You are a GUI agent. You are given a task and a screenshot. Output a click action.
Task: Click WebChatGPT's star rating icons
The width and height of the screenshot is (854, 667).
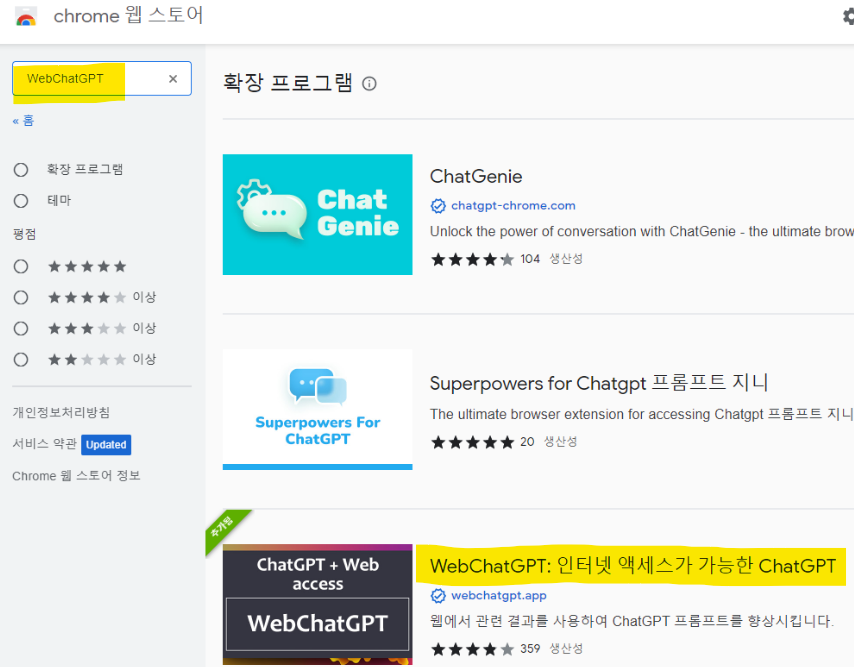click(x=472, y=649)
